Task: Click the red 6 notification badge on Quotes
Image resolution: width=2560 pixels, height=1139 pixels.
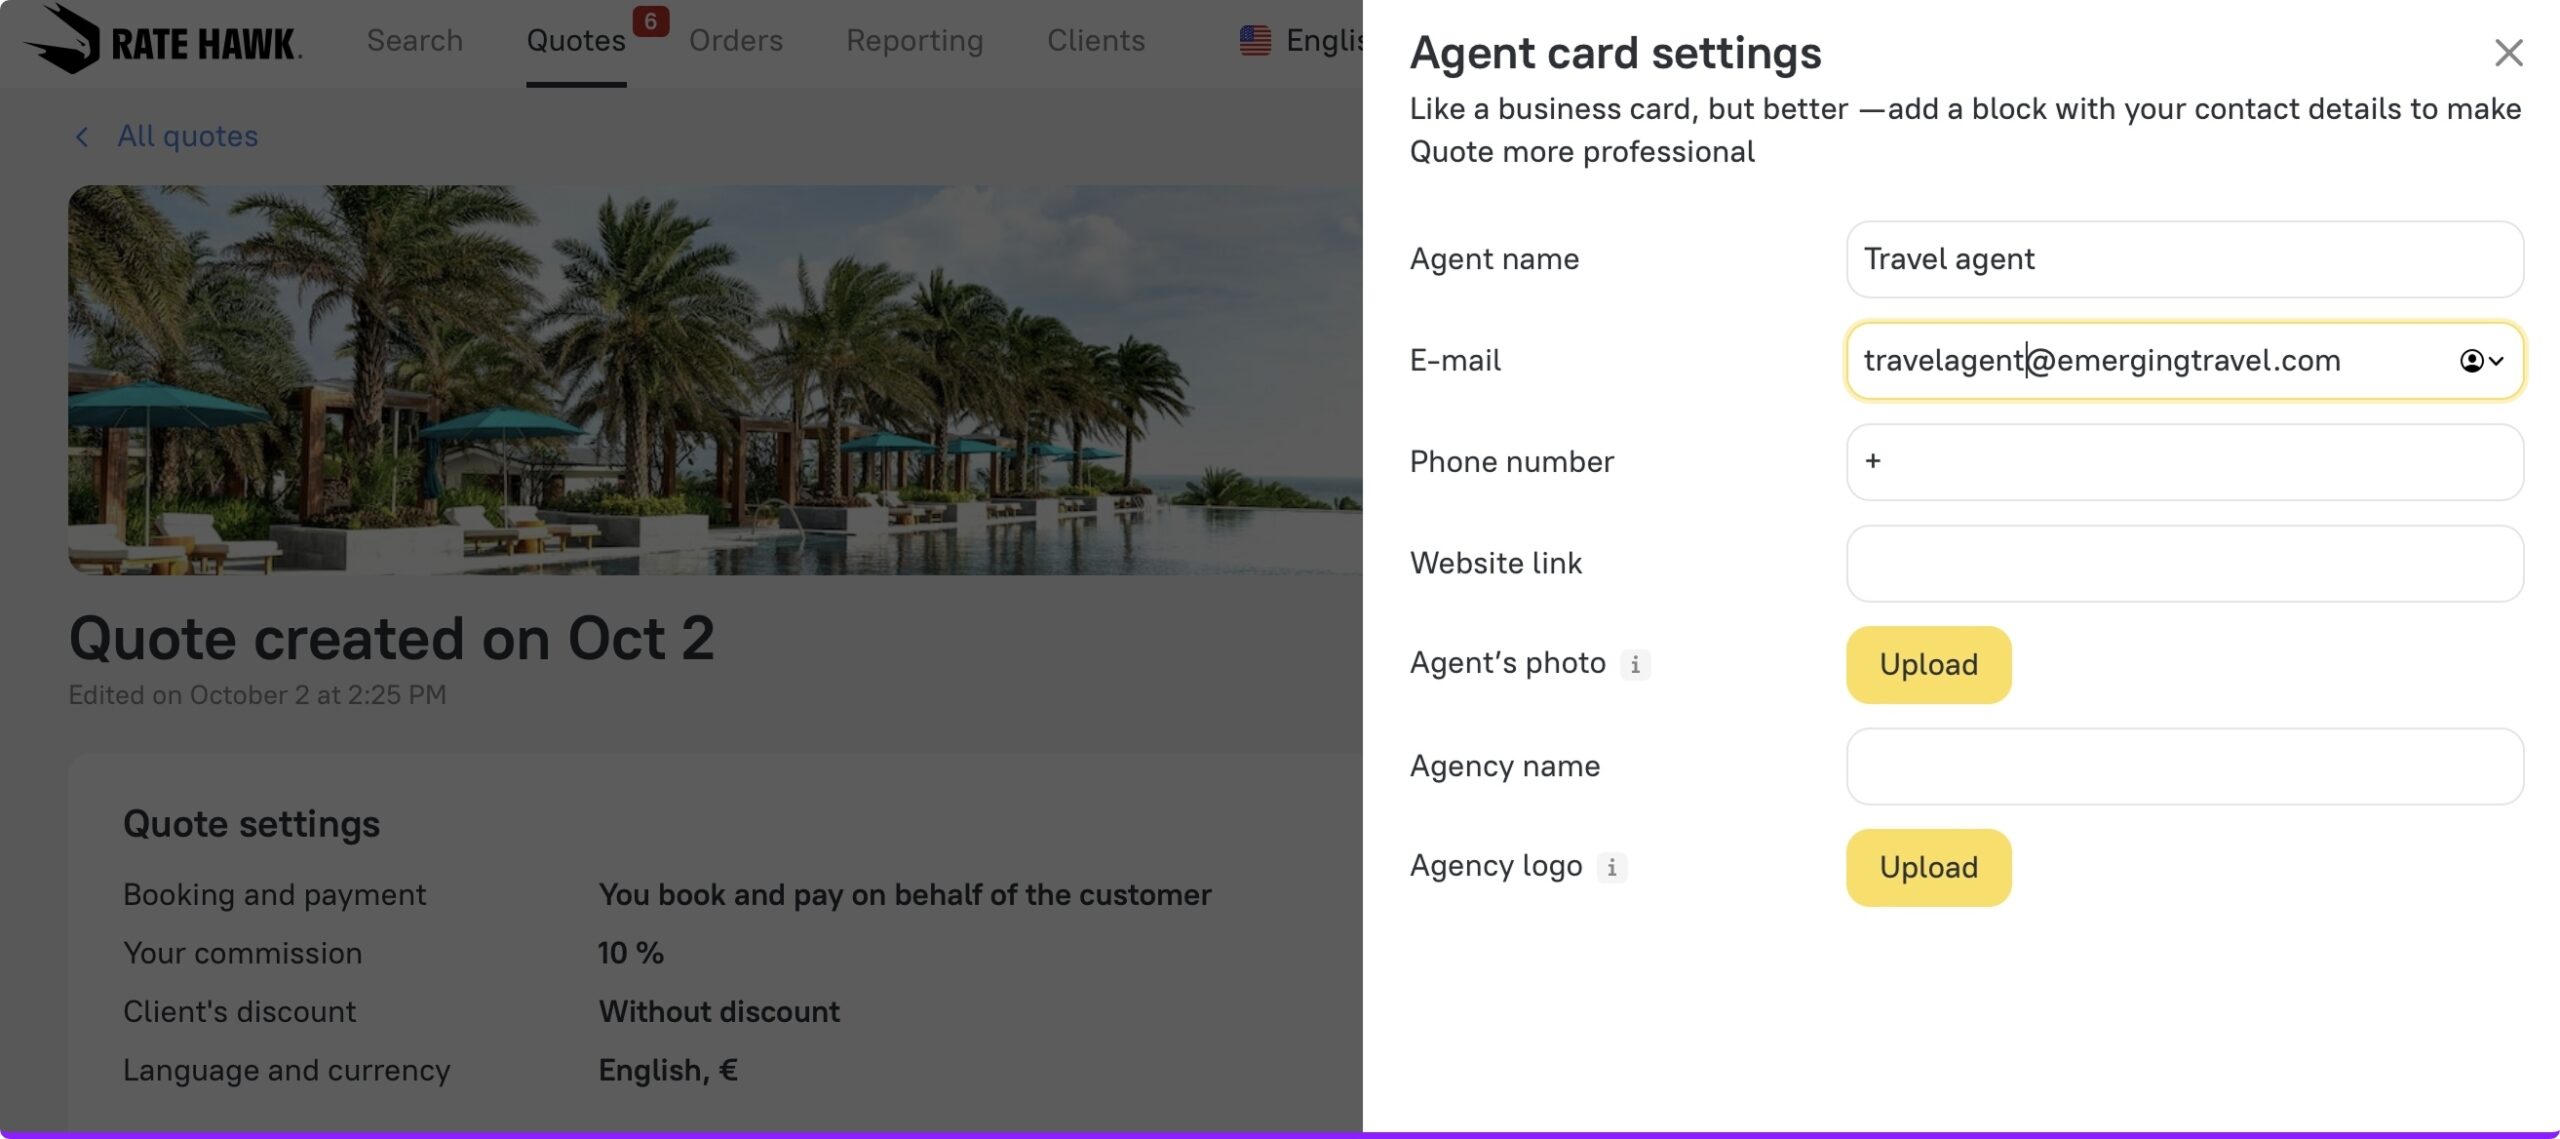Action: point(650,21)
